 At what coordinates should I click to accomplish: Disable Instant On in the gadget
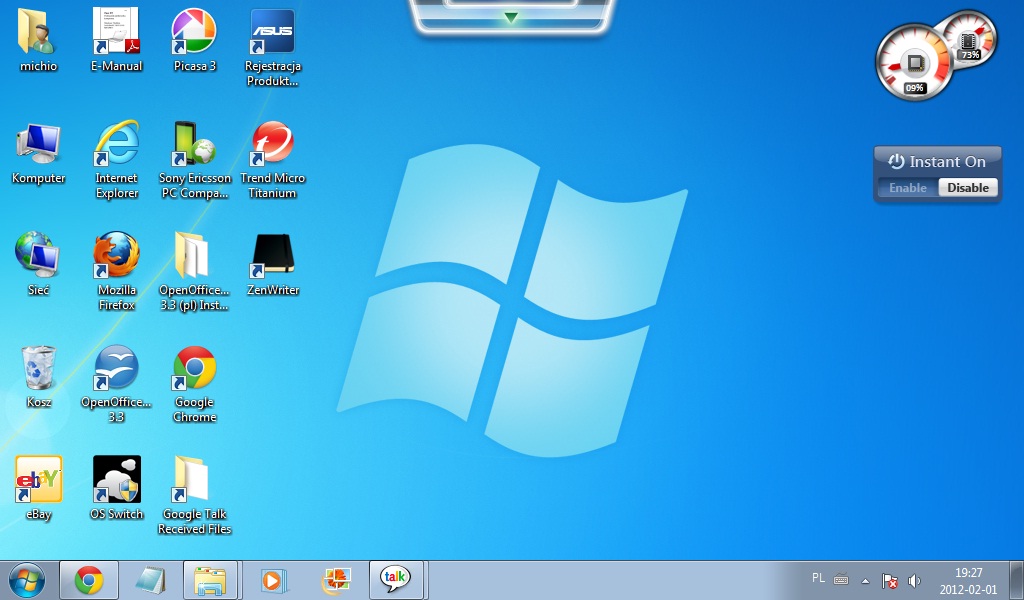(968, 188)
